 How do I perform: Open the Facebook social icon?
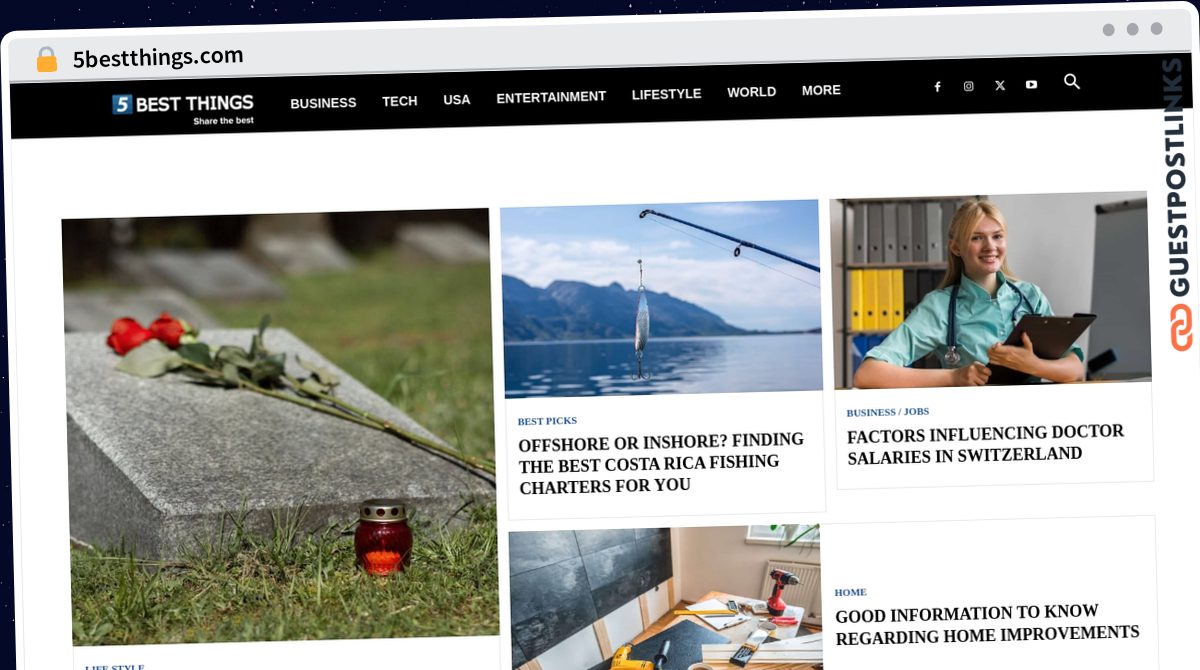(x=937, y=87)
